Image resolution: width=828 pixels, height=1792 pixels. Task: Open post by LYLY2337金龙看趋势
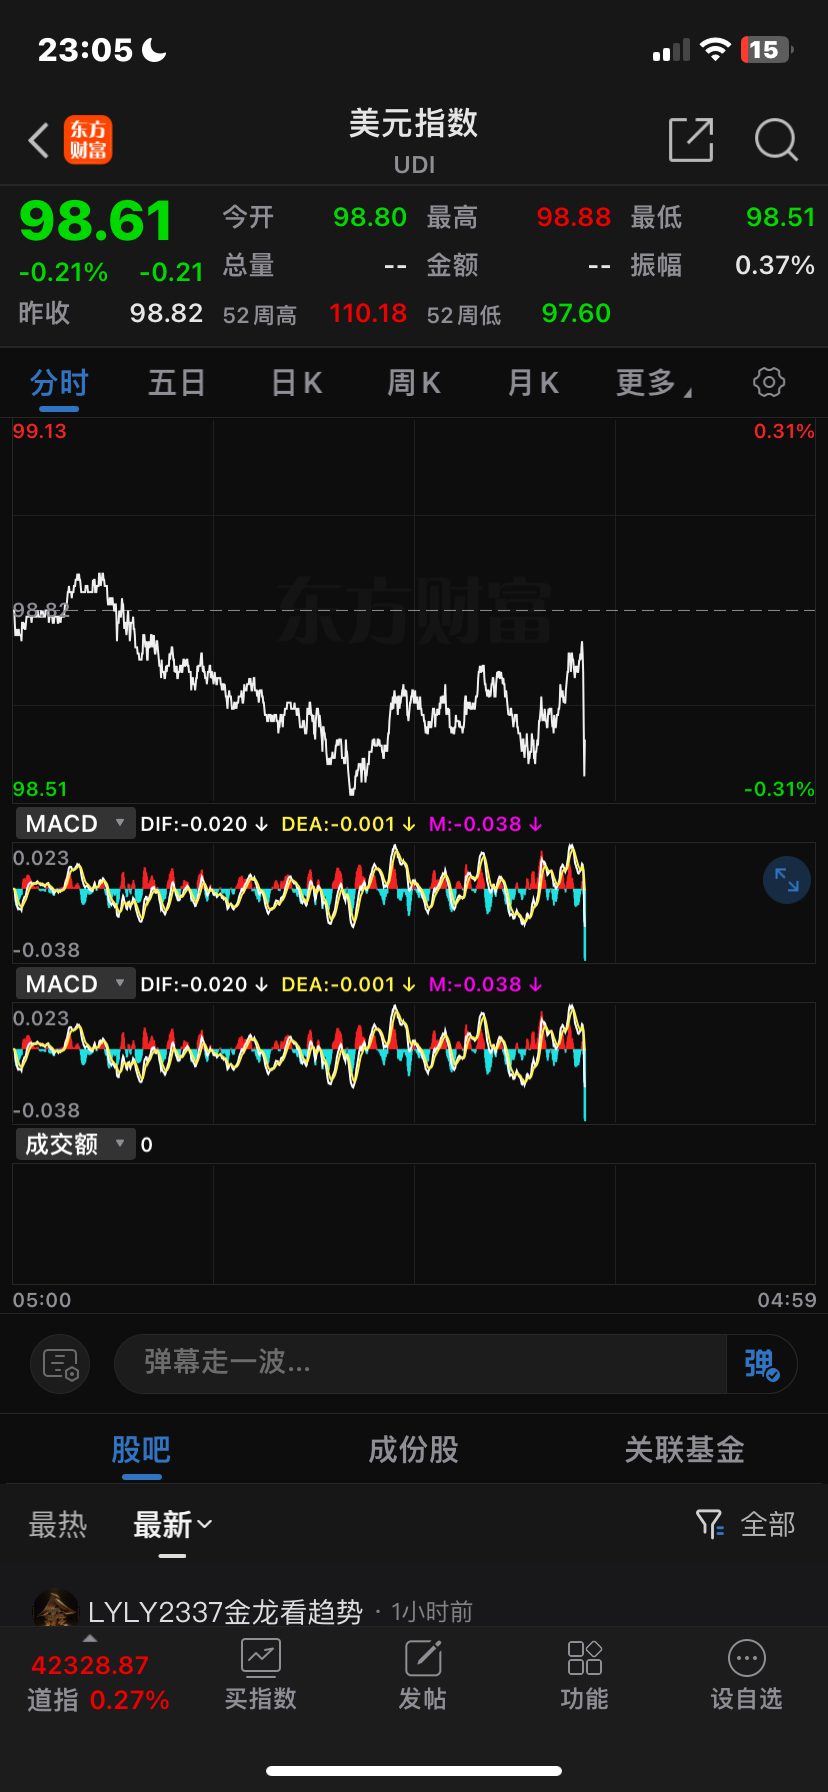[x=225, y=1611]
